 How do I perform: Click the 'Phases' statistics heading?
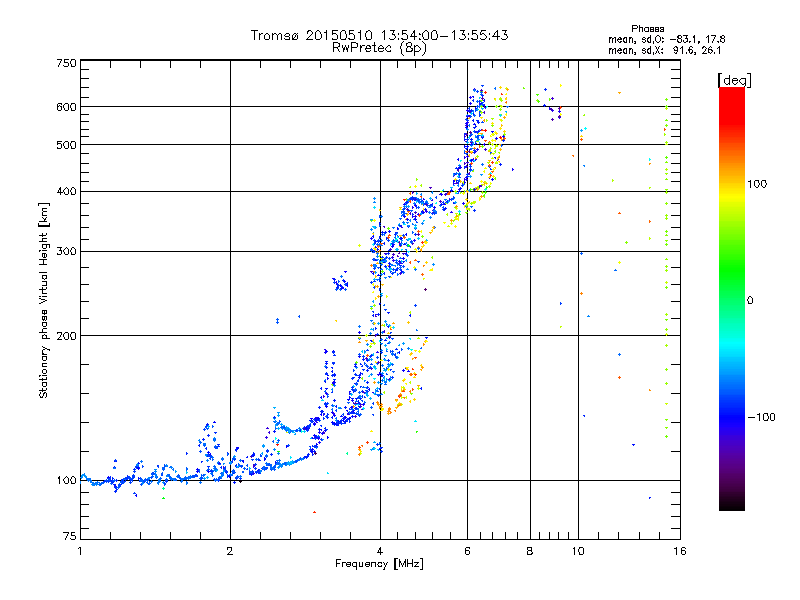pos(647,29)
